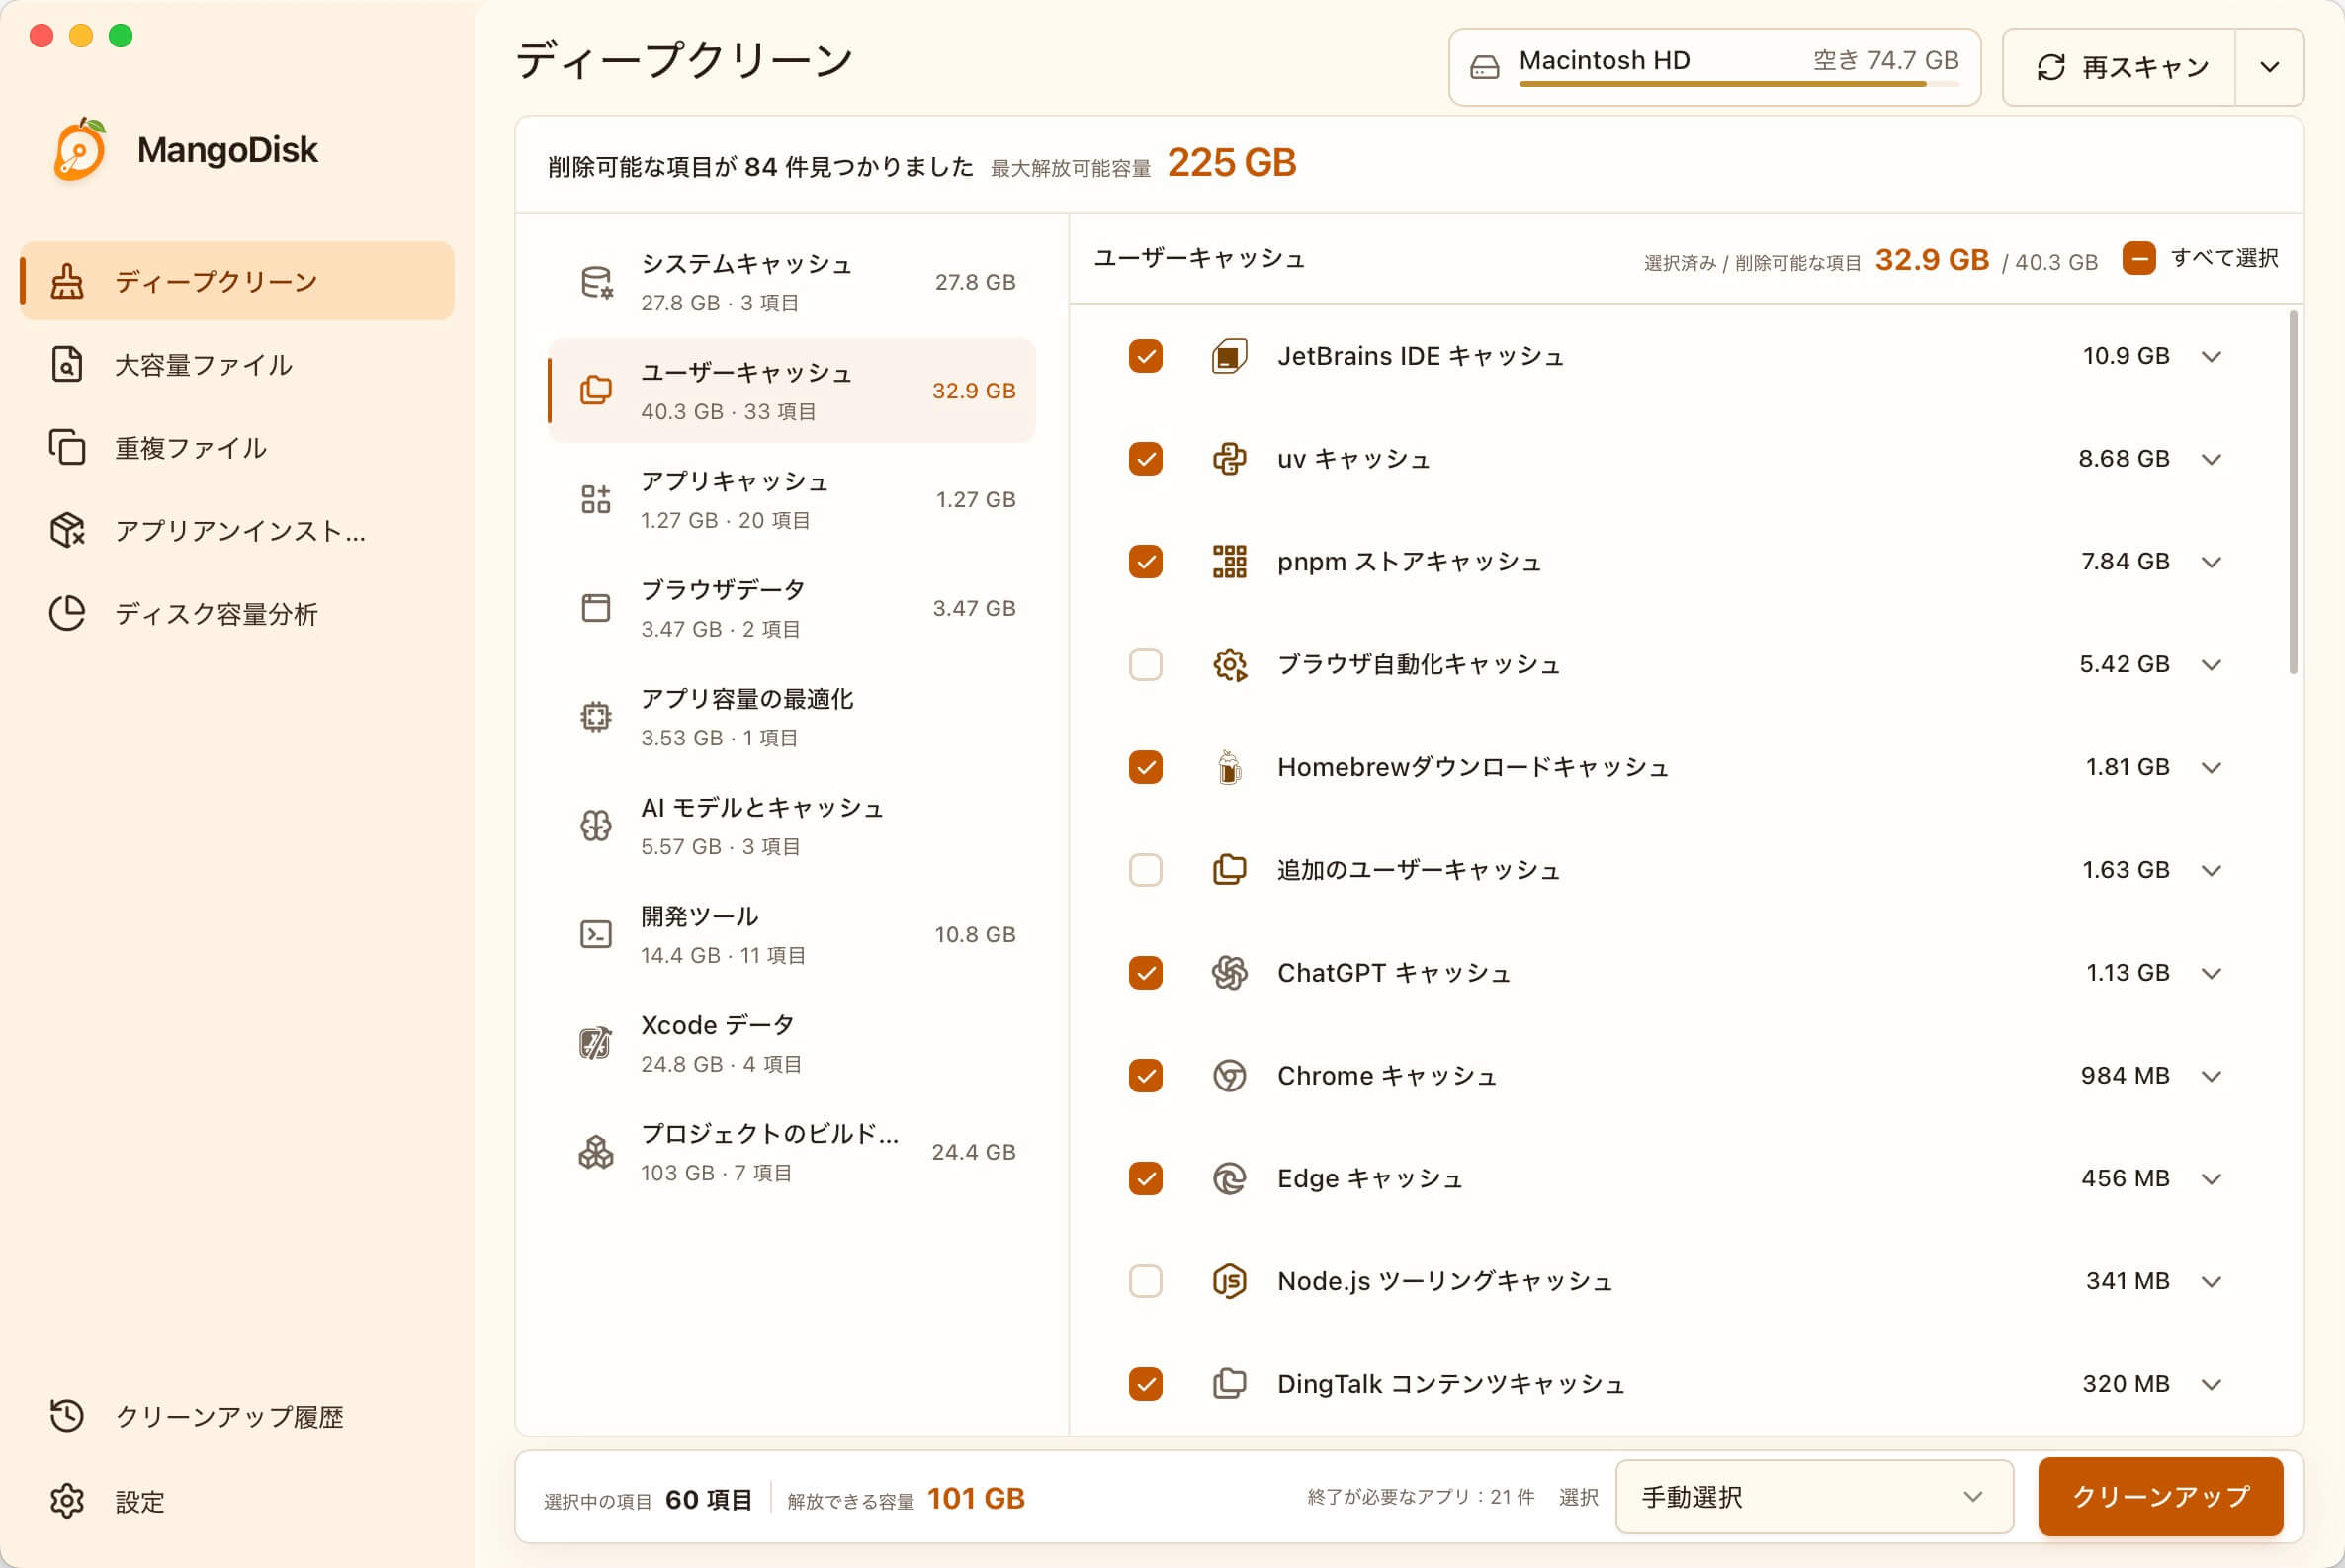Click the ChatGPT キャッシュ logo icon
2345x1568 pixels.
(1229, 973)
